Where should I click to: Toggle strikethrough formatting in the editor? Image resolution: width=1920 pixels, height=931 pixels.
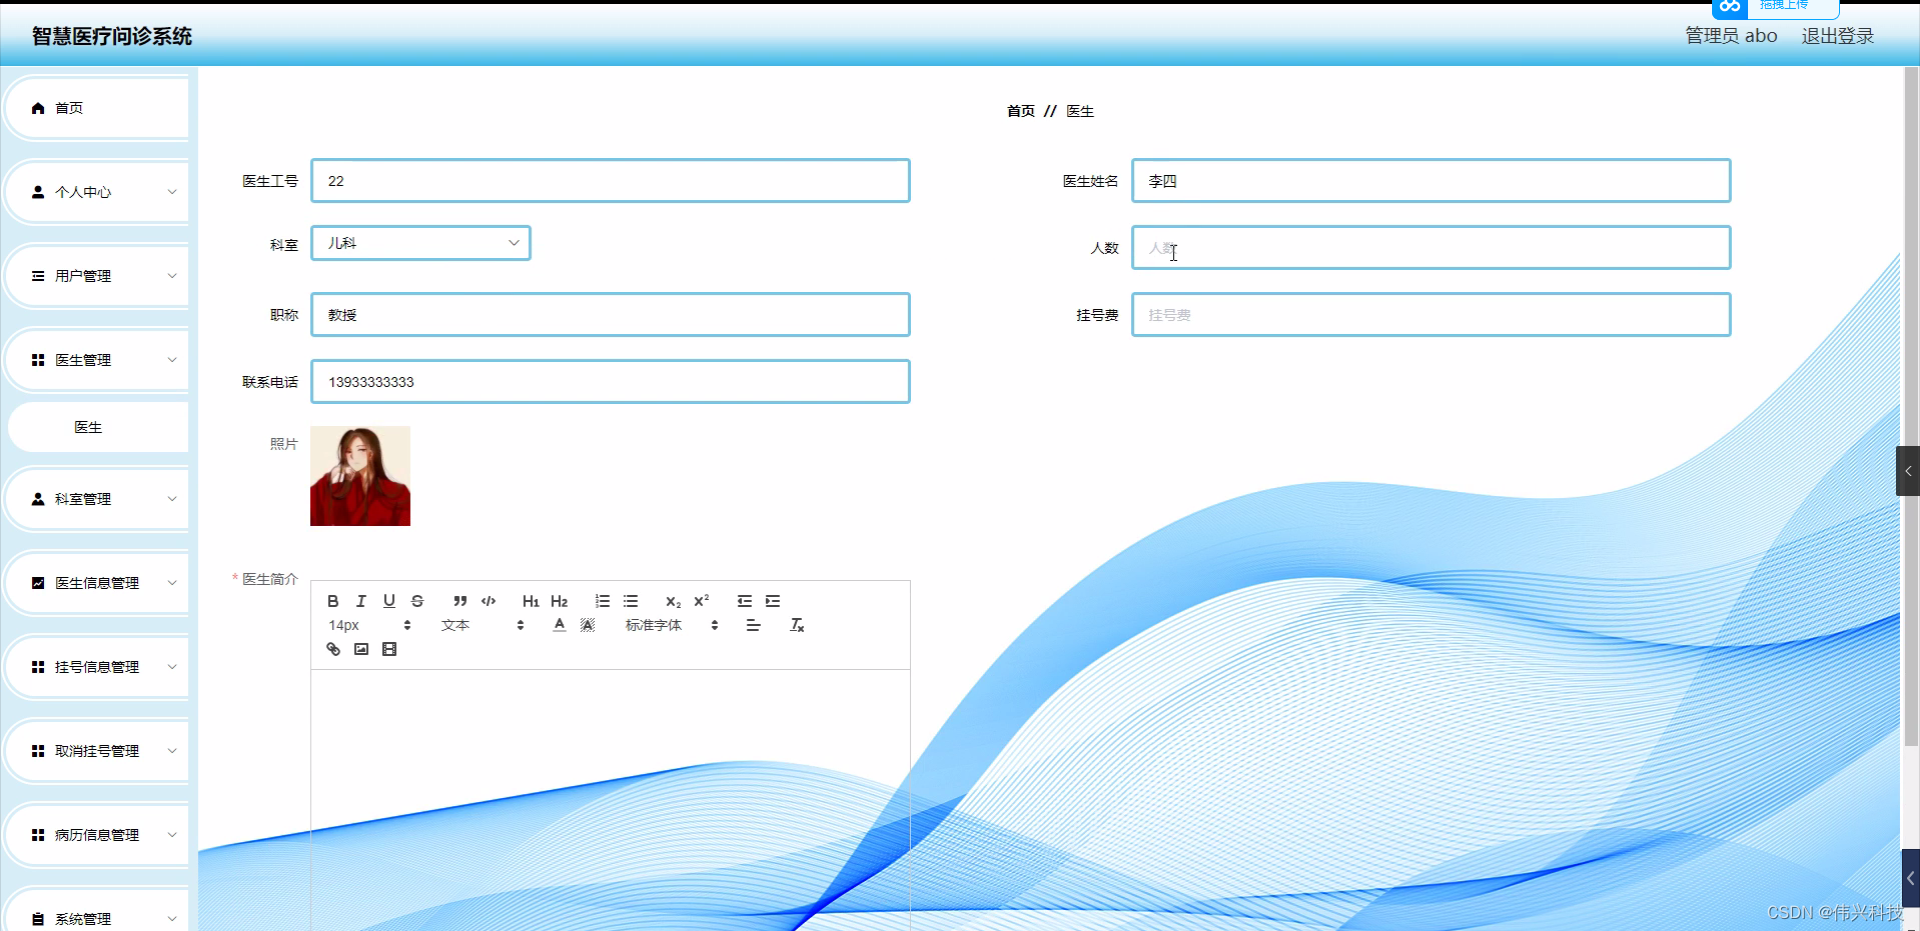(x=417, y=600)
